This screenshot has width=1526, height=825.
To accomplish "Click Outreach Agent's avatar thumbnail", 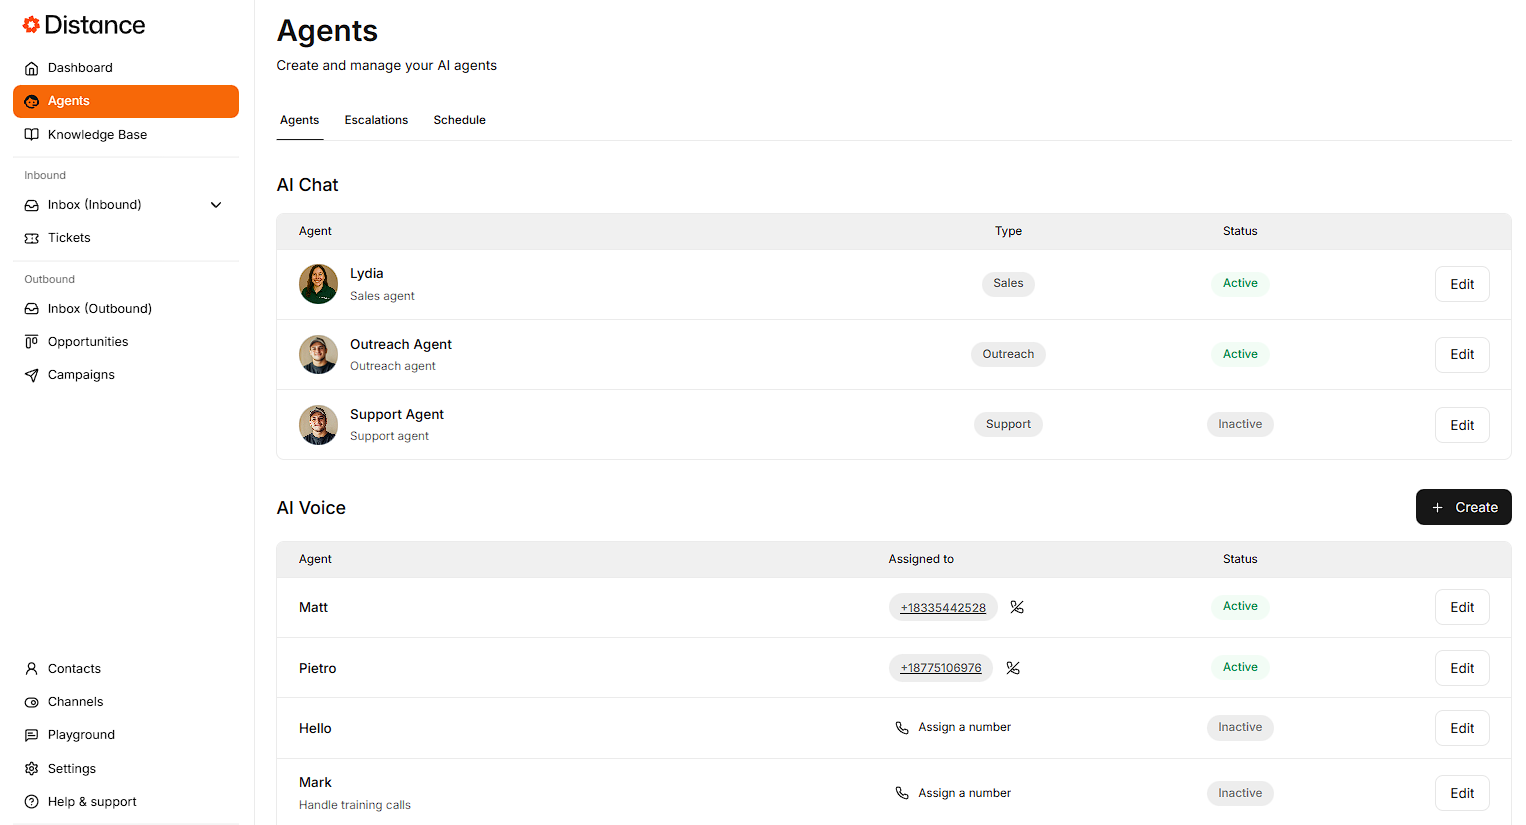I will (x=318, y=355).
